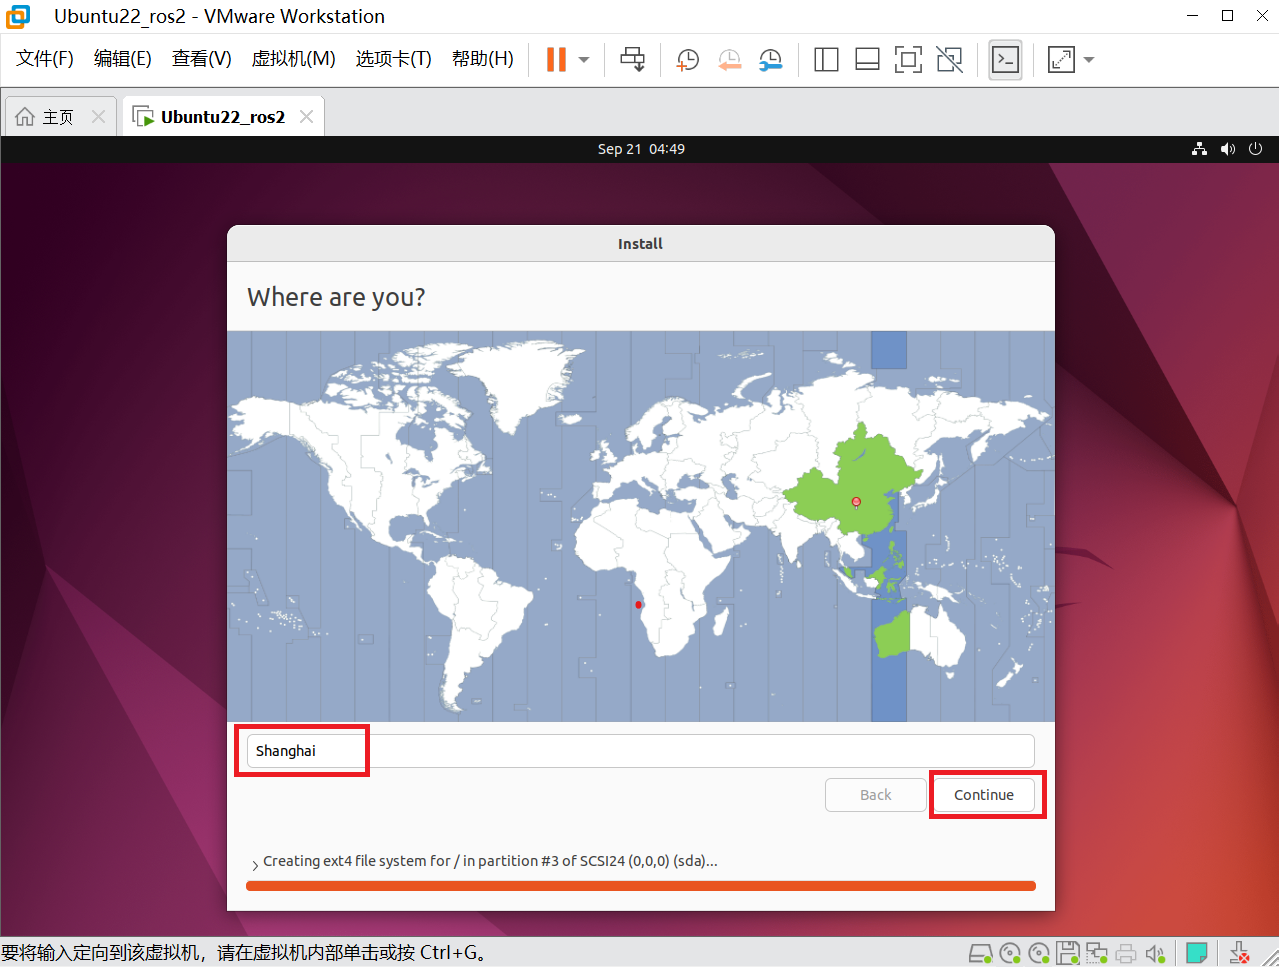The width and height of the screenshot is (1279, 967).
Task: Toggle console view mode in toolbar
Action: coord(1005,60)
